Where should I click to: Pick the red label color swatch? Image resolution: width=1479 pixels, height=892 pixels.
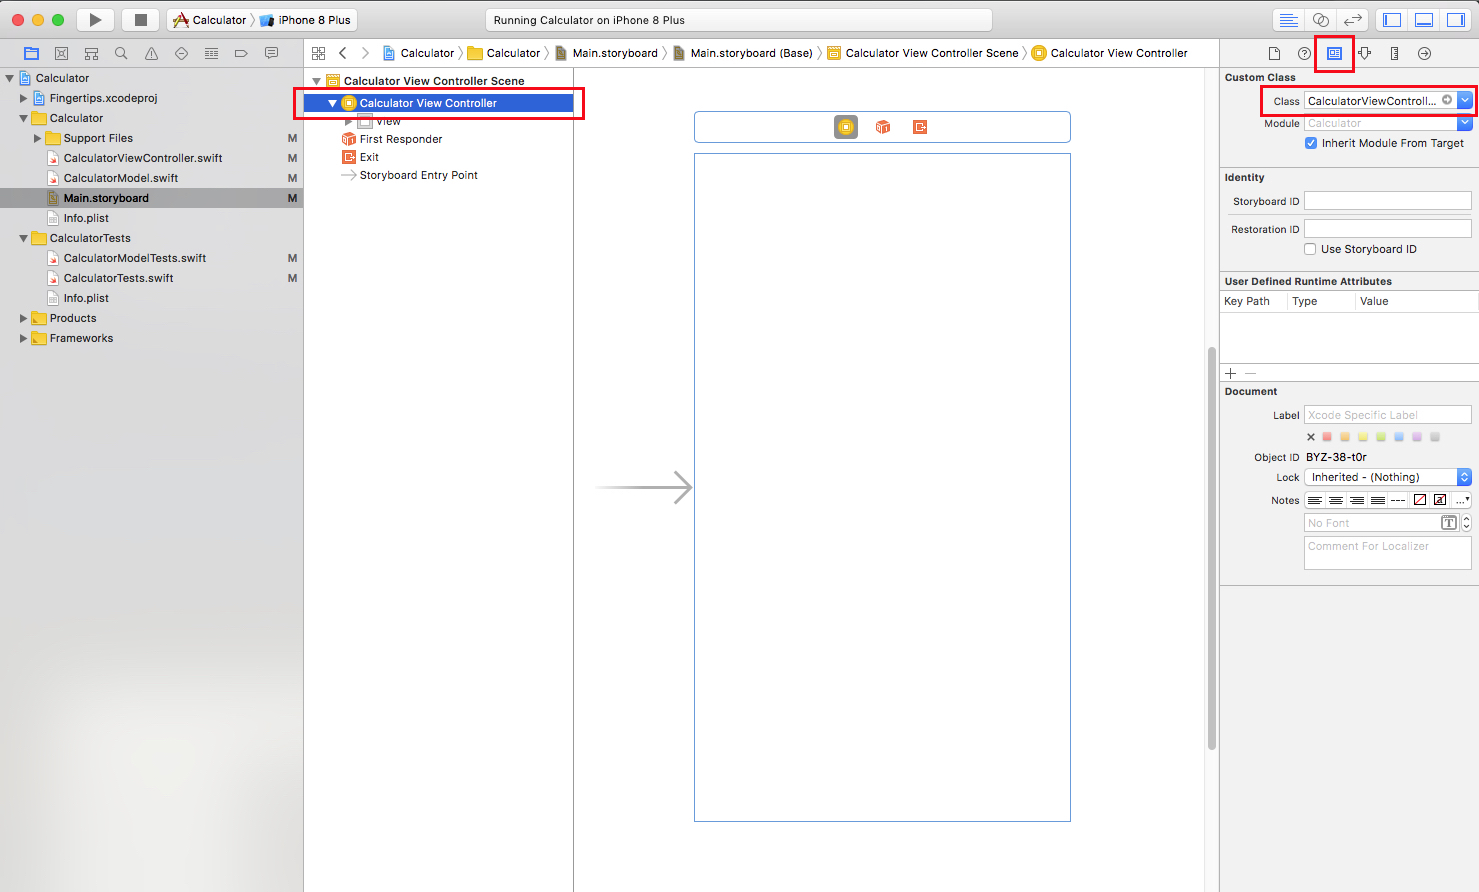click(1327, 437)
